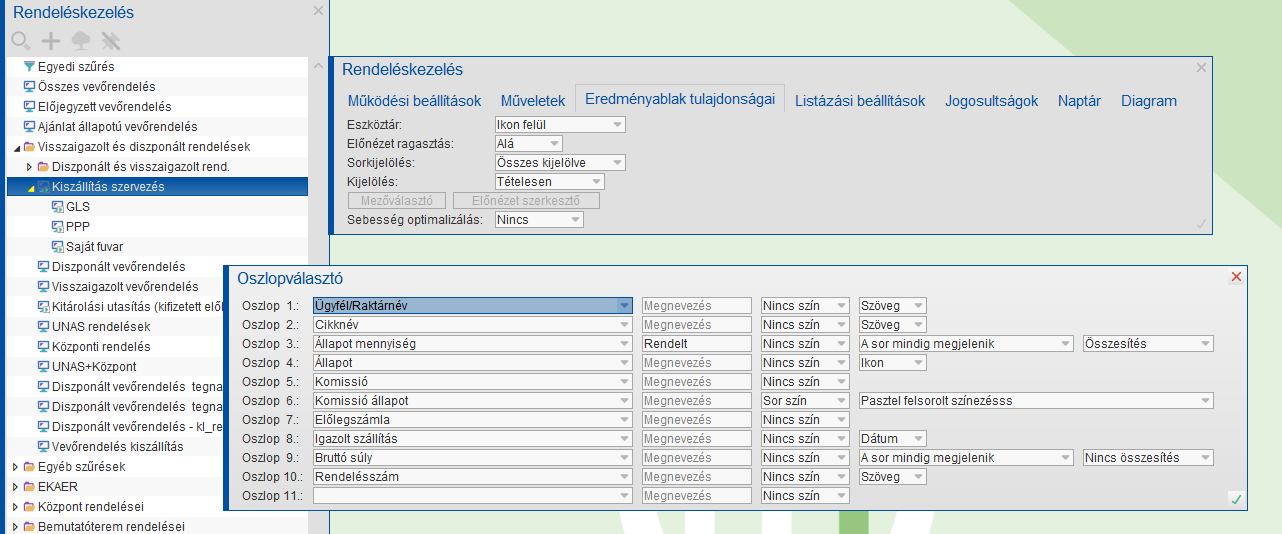The image size is (1282, 534).
Task: Select Vevőrendelés kiszállítás in the tree
Action: [x=117, y=447]
